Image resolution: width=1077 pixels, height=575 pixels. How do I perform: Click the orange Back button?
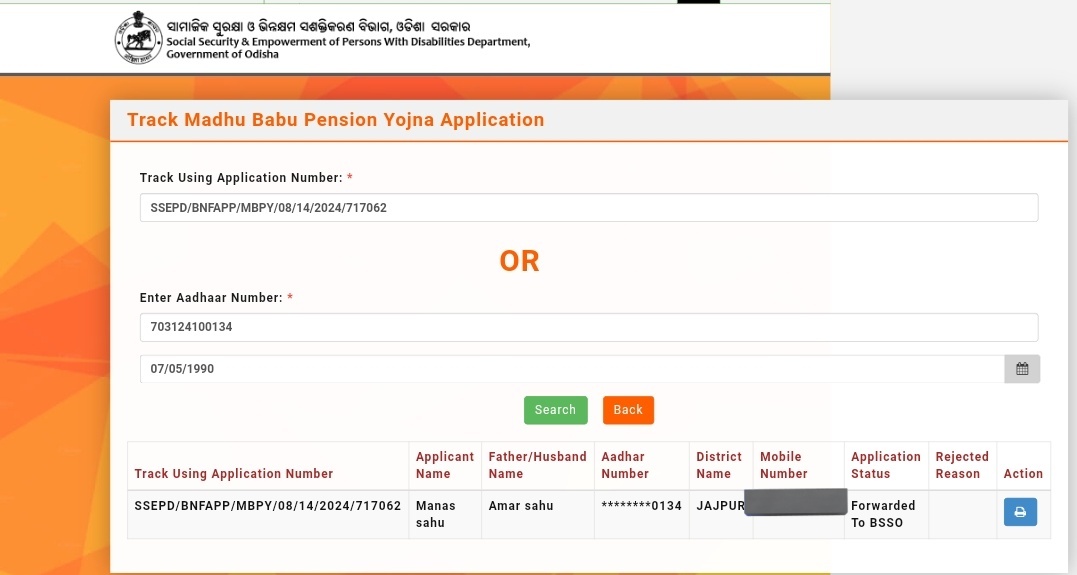[x=628, y=410]
